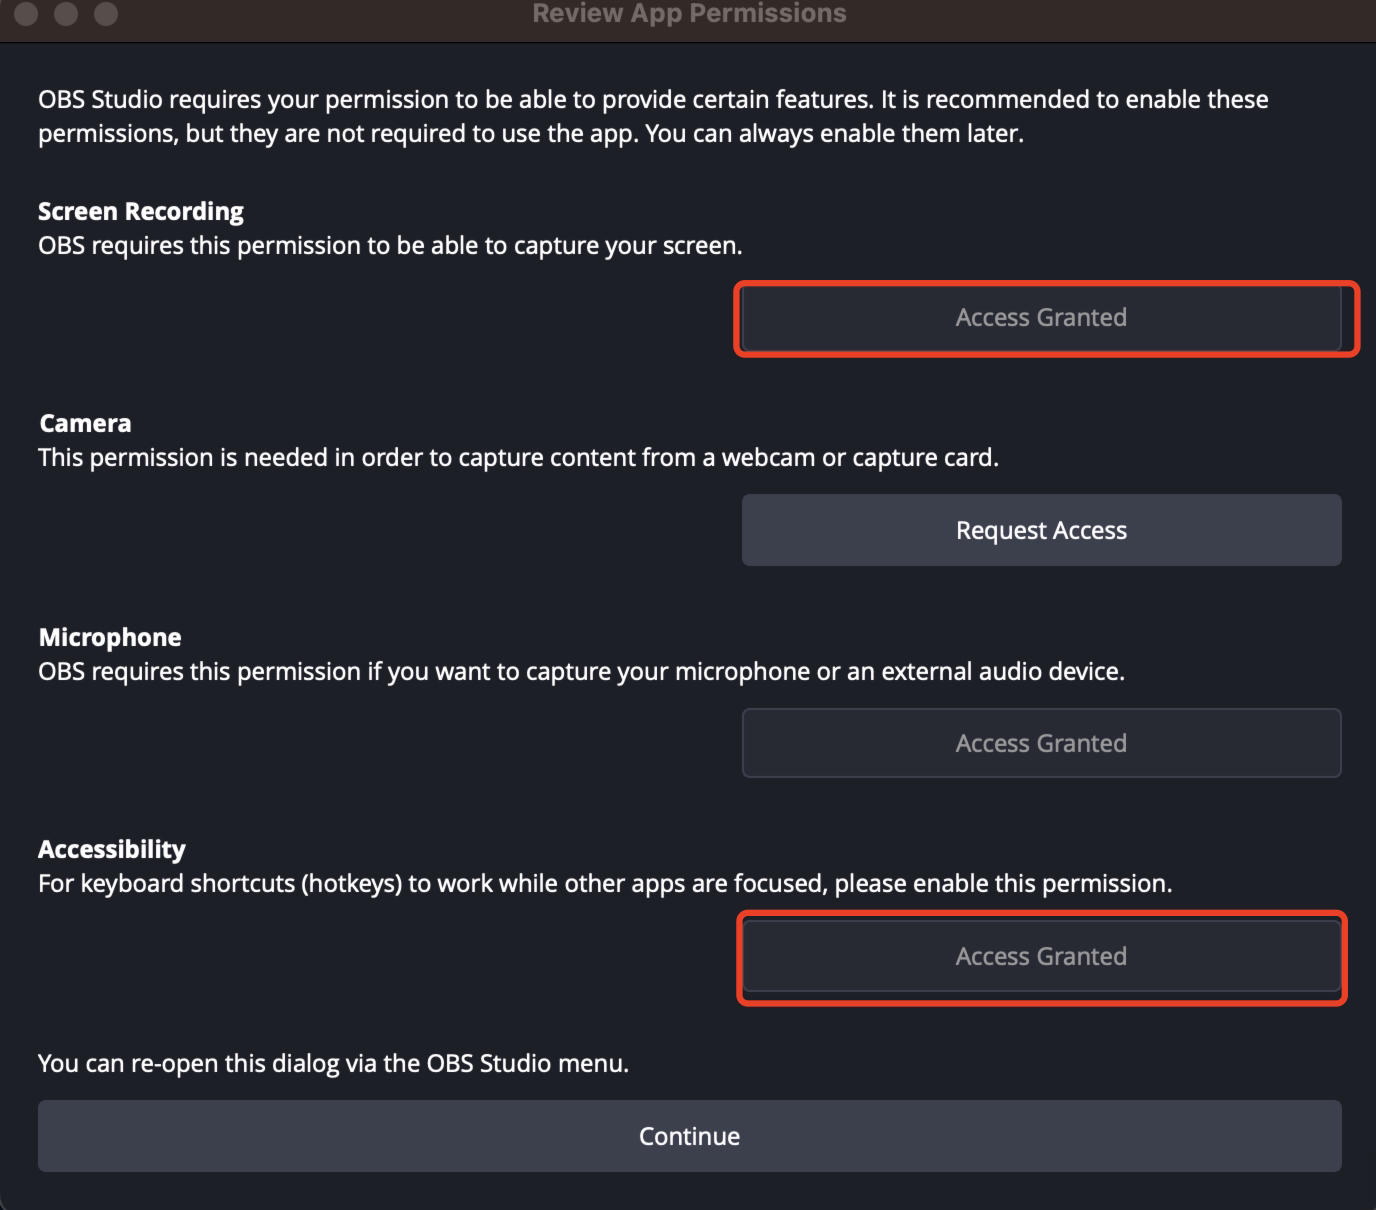Click Screen Recording's Access Granted button
The height and width of the screenshot is (1210, 1376).
1041,317
